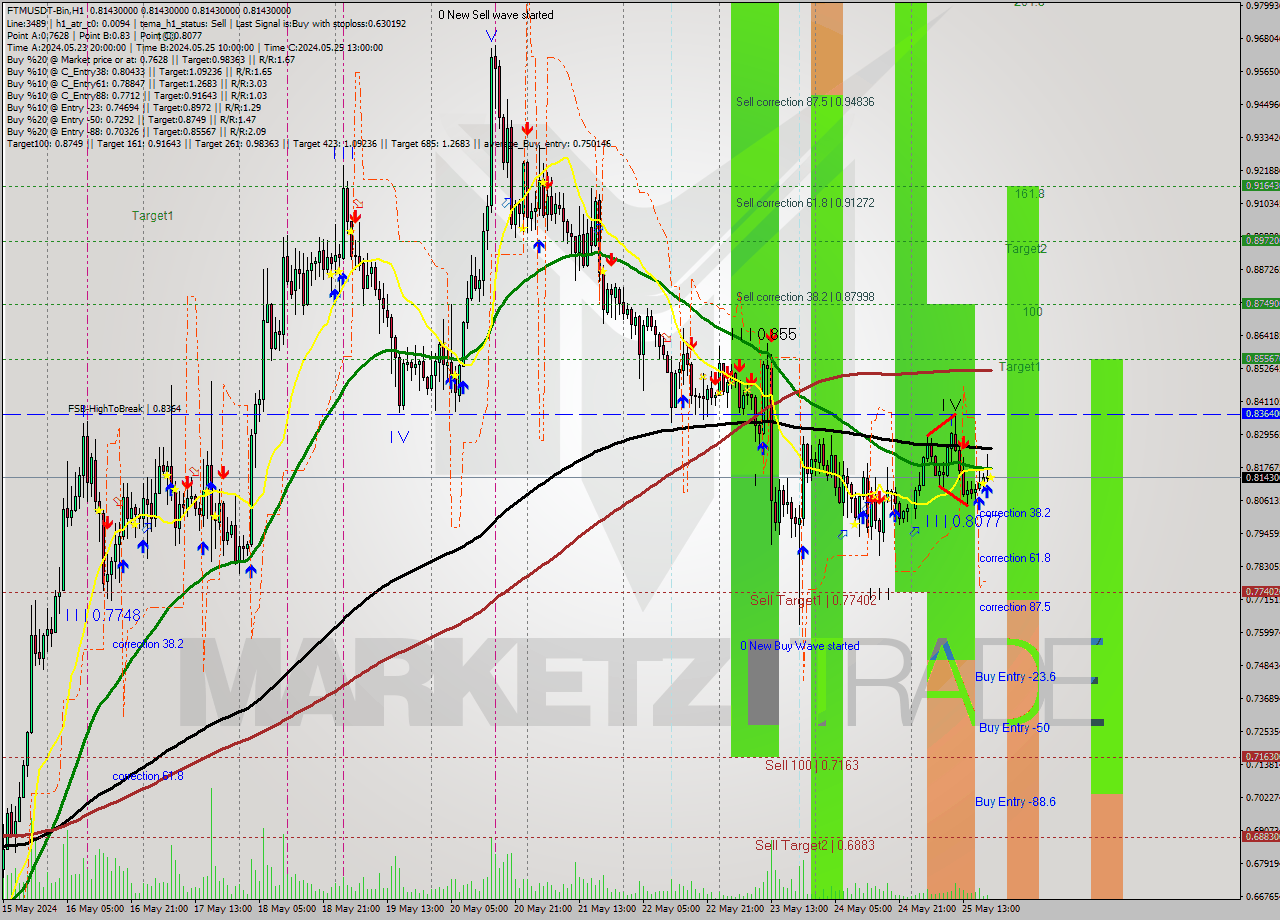1280x920 pixels.
Task: Select the 'Sell 100 | 0.7163' label
Action: point(812,765)
